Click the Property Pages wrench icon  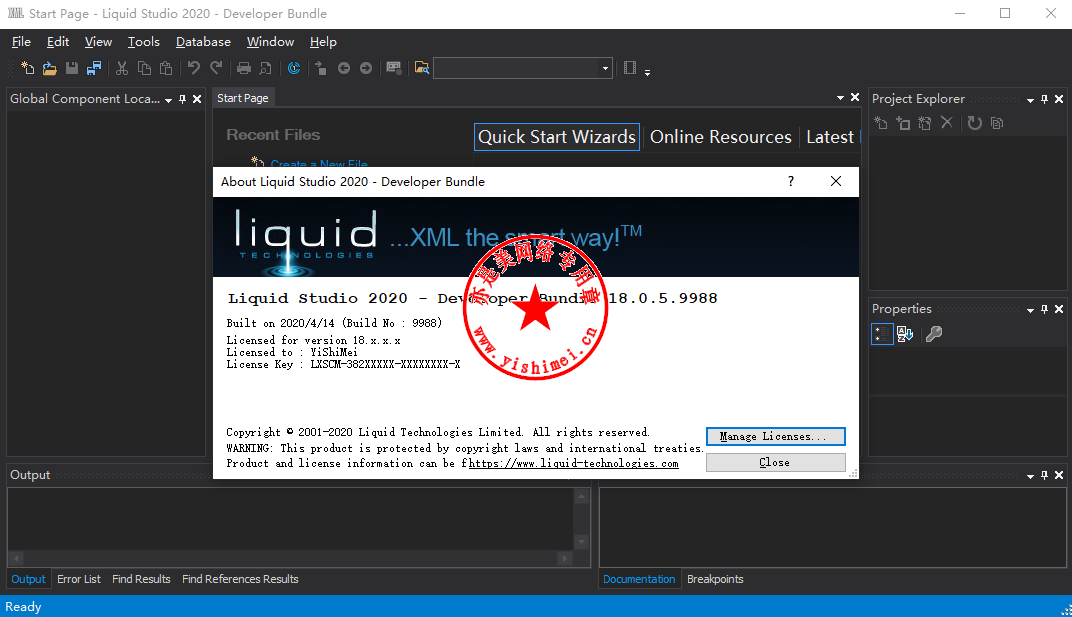tap(934, 334)
